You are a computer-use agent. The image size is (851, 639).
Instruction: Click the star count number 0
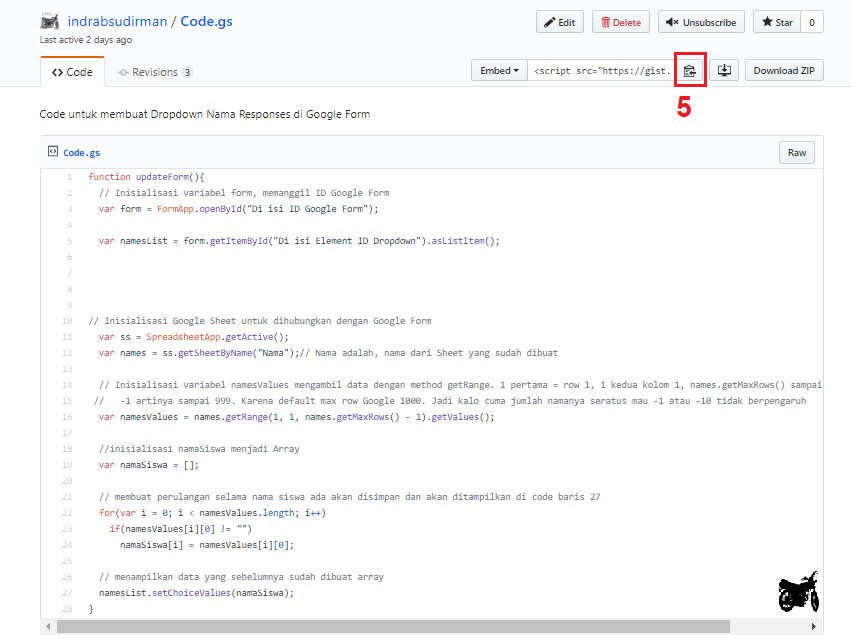coord(812,22)
